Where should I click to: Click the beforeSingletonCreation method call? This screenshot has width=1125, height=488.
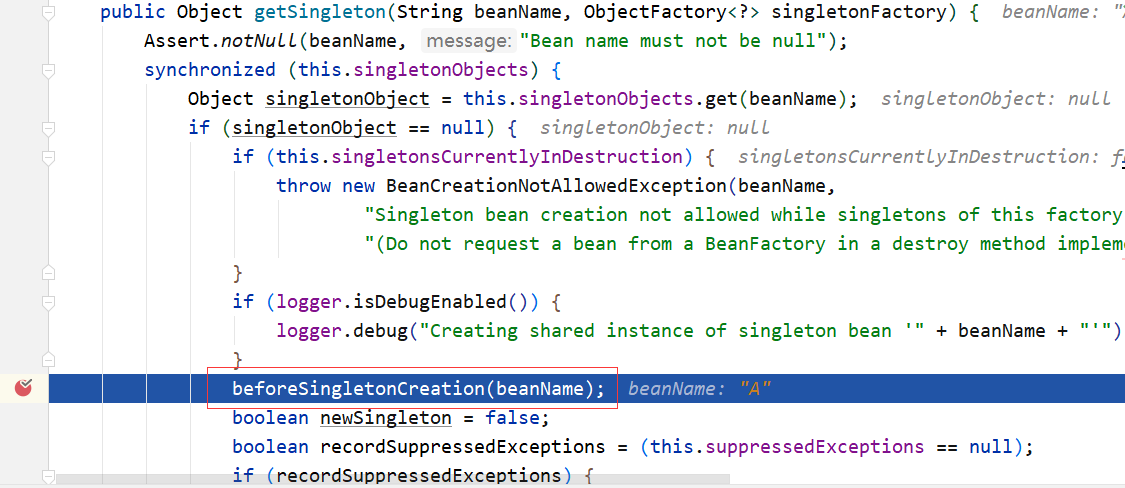pyautogui.click(x=356, y=389)
